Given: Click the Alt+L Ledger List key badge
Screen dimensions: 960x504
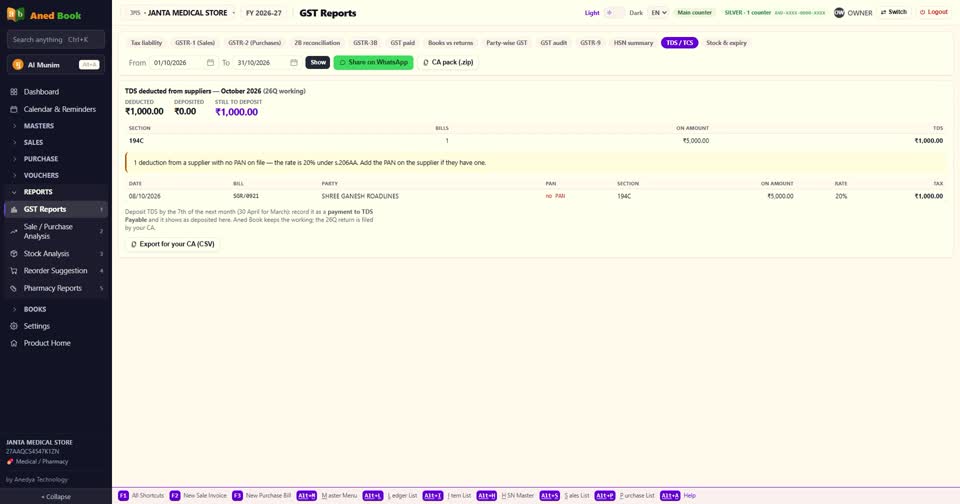Looking at the screenshot, I should click(372, 495).
